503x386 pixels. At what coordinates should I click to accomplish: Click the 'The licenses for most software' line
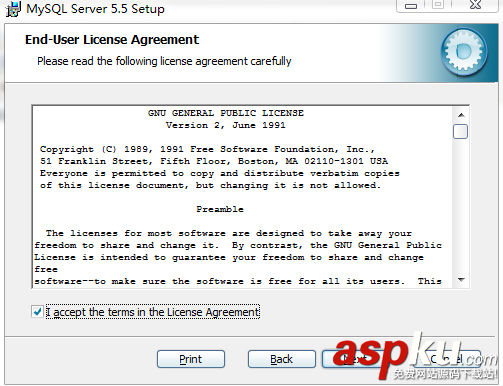click(229, 233)
